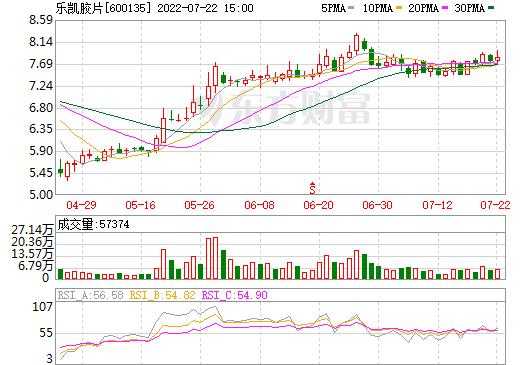Image resolution: width=520 pixels, height=365 pixels.
Task: Click the 2022-07-22 15:00 timestamp
Action: 205,8
